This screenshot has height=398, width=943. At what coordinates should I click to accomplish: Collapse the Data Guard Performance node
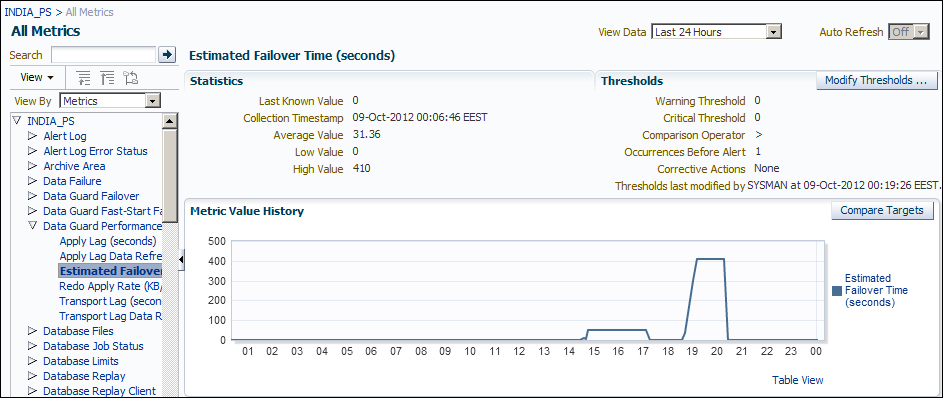(32, 226)
